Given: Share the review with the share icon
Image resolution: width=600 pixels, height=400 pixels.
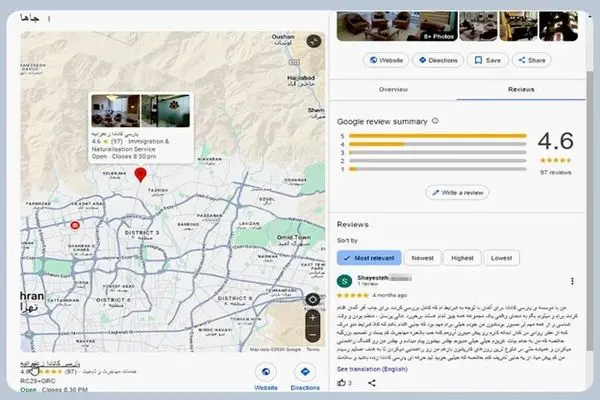Looking at the screenshot, I should pyautogui.click(x=372, y=382).
